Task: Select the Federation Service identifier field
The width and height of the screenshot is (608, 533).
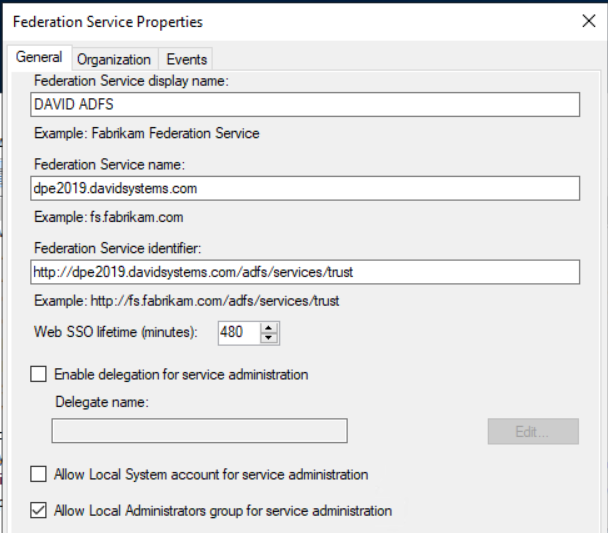Action: (x=305, y=272)
